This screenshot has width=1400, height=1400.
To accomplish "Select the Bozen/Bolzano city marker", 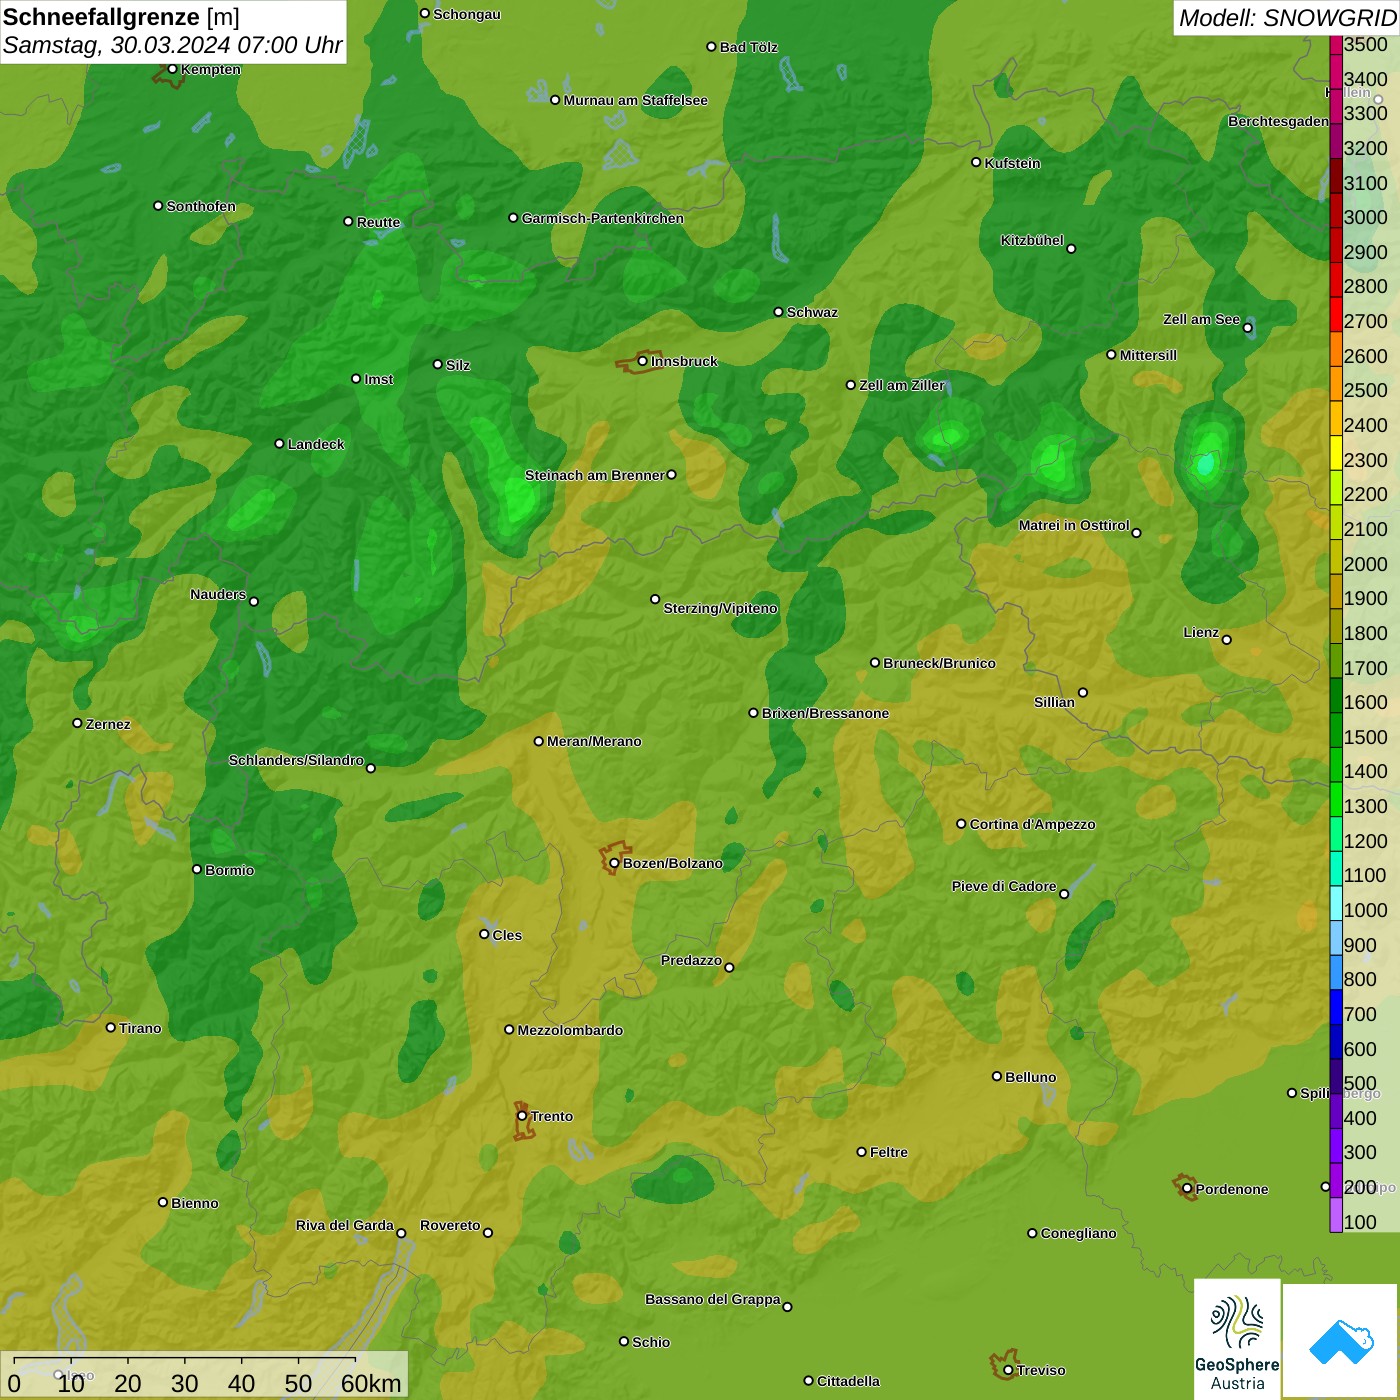I will click(614, 863).
